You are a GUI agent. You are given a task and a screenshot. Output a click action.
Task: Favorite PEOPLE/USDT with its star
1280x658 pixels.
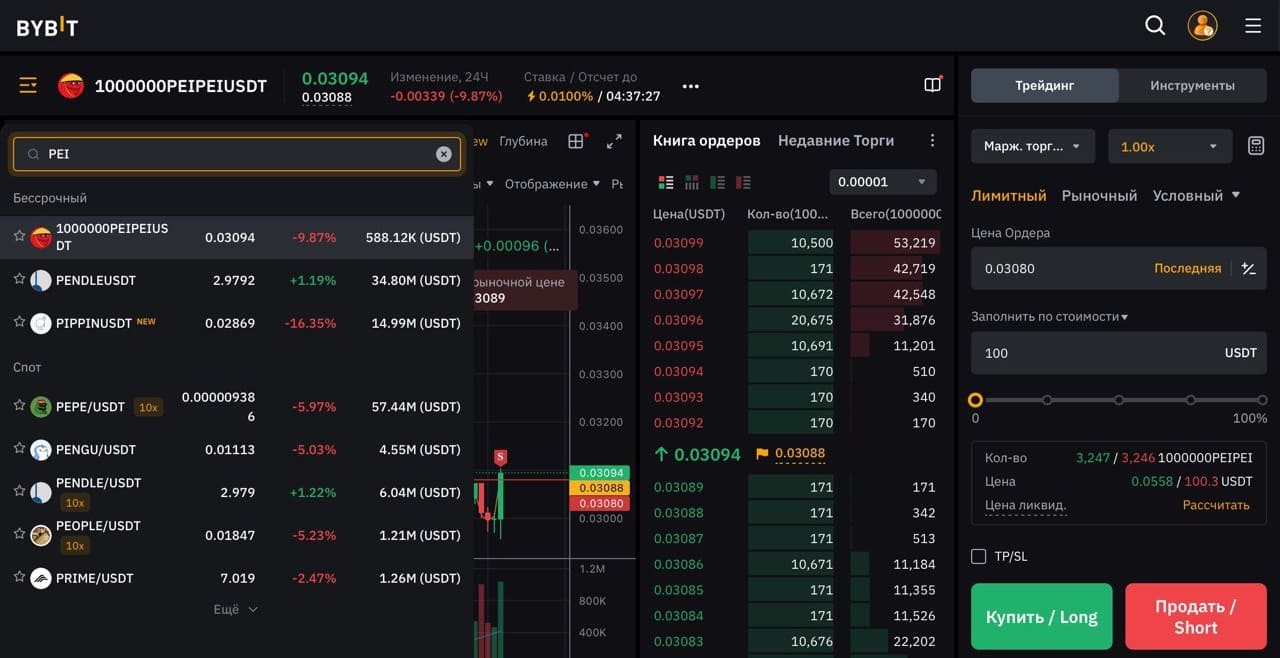(x=19, y=533)
